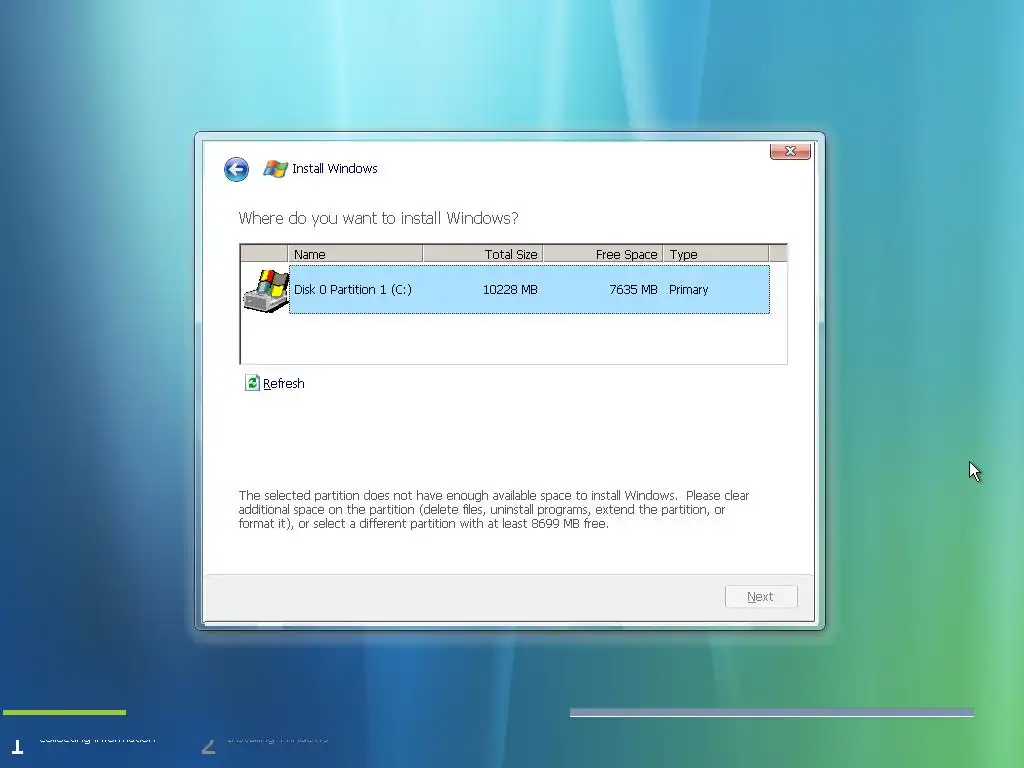Click the 10228 MB total size value

point(510,289)
